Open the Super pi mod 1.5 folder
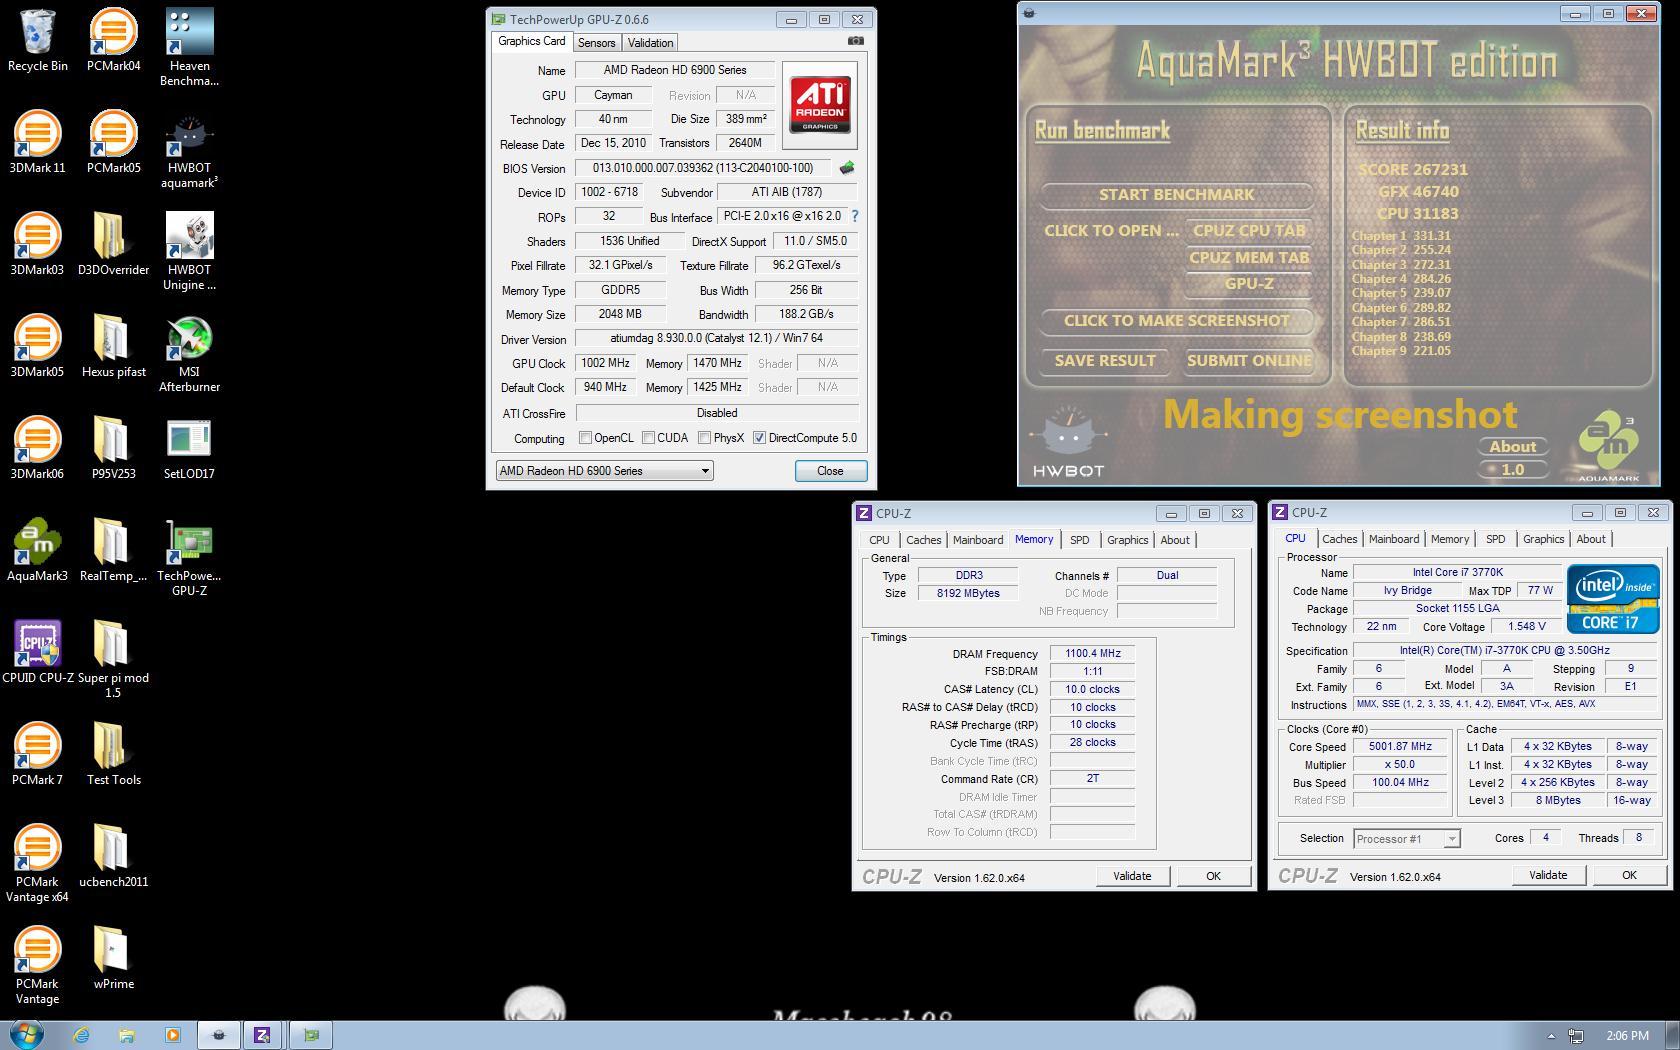 (x=113, y=660)
